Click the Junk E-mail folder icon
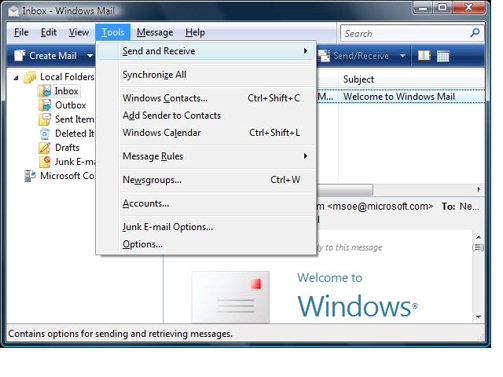Viewport: 503px width, 377px height. [x=45, y=162]
